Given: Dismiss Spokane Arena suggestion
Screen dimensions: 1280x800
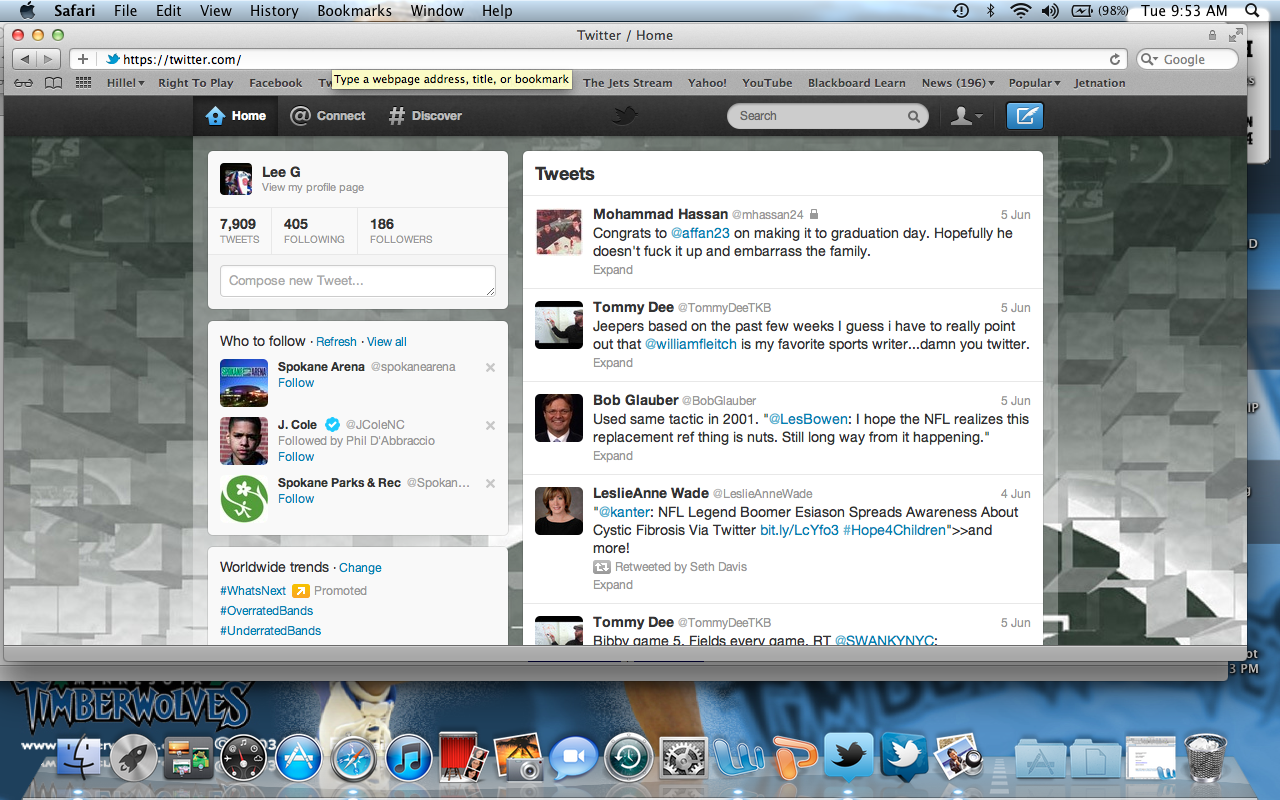Looking at the screenshot, I should 490,368.
